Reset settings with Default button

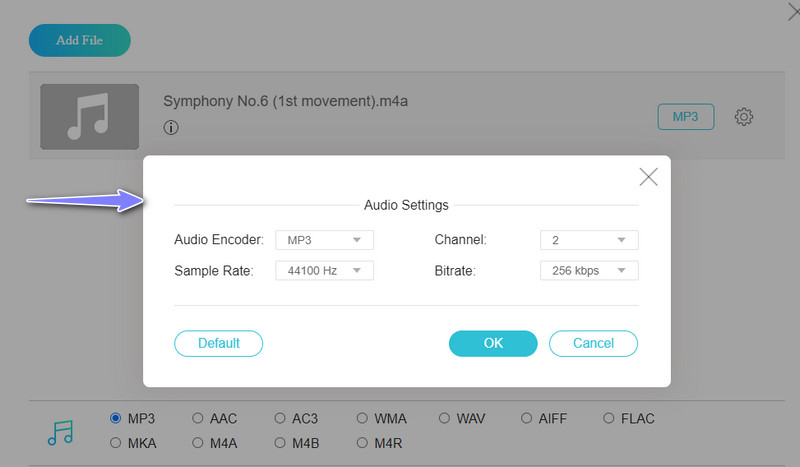click(x=218, y=343)
